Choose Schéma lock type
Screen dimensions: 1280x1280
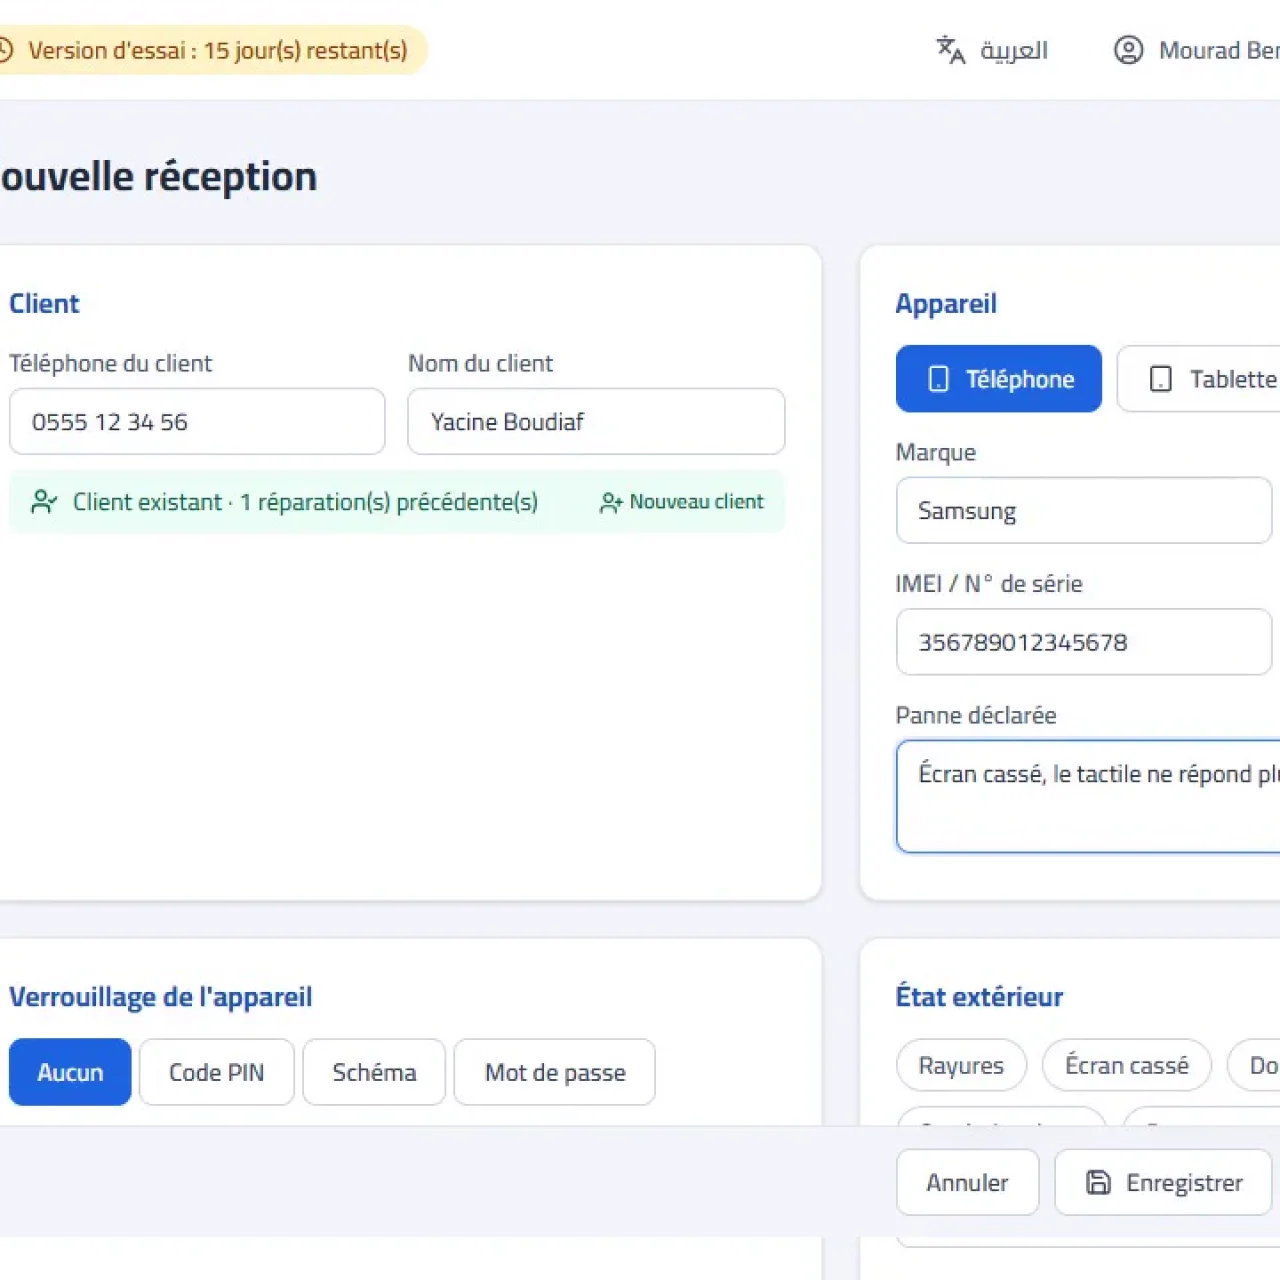point(374,1072)
